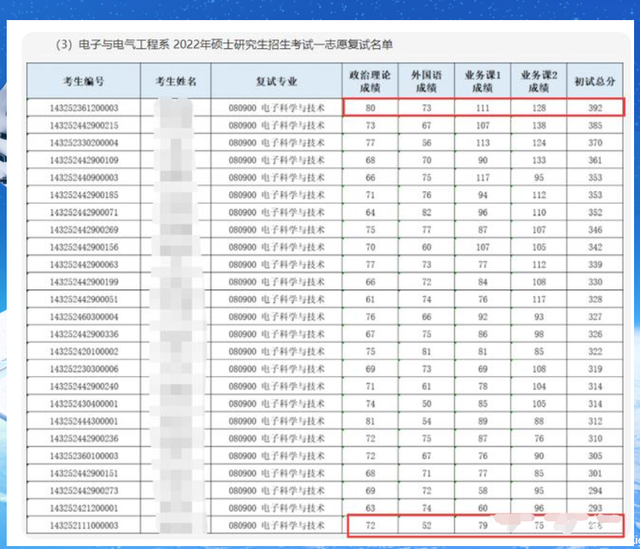
Task: Select candidate ID 143252460300004
Action: tap(84, 317)
